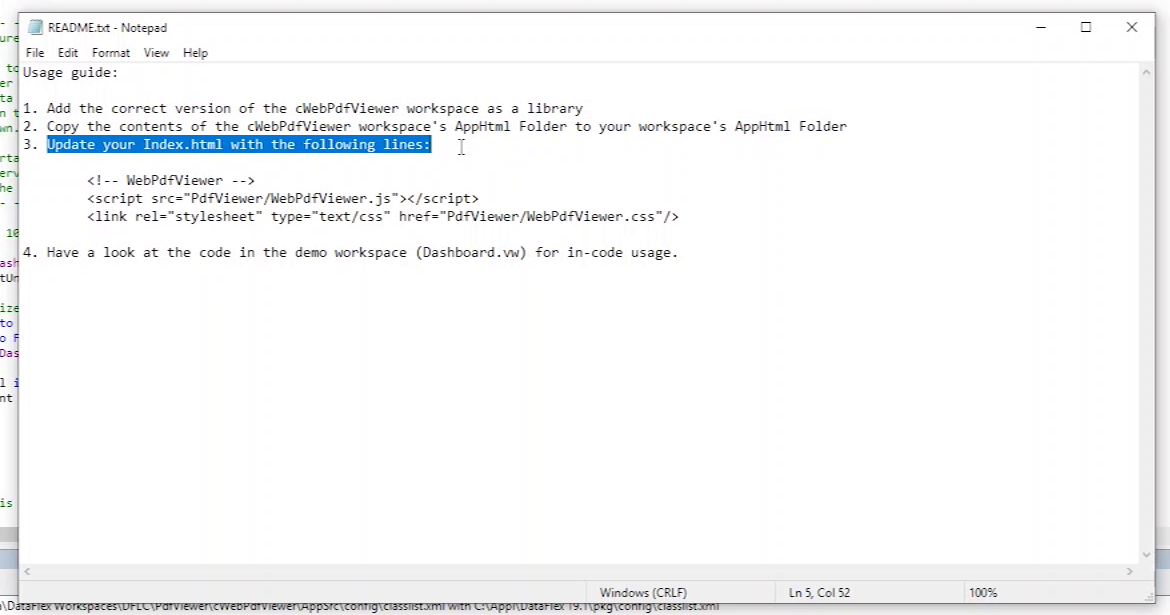Viewport: 1170px width, 615px height.
Task: Place cursor in the 'Usage guide:' line
Action: (71, 73)
